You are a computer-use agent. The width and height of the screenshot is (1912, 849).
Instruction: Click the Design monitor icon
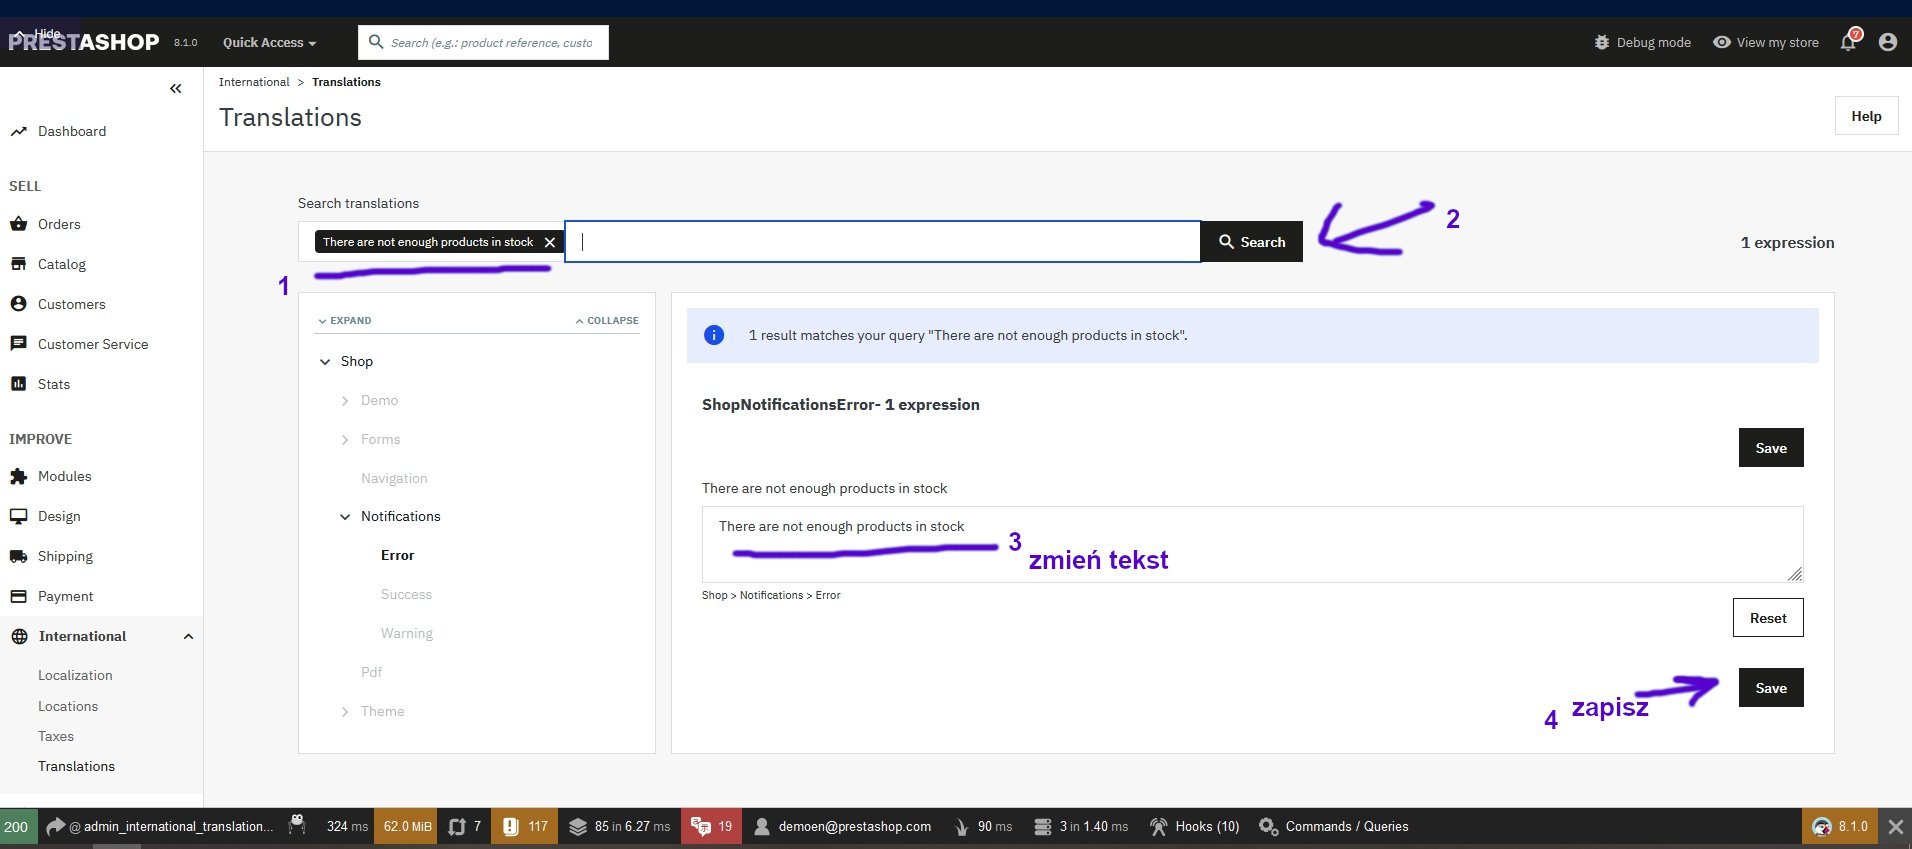point(18,516)
